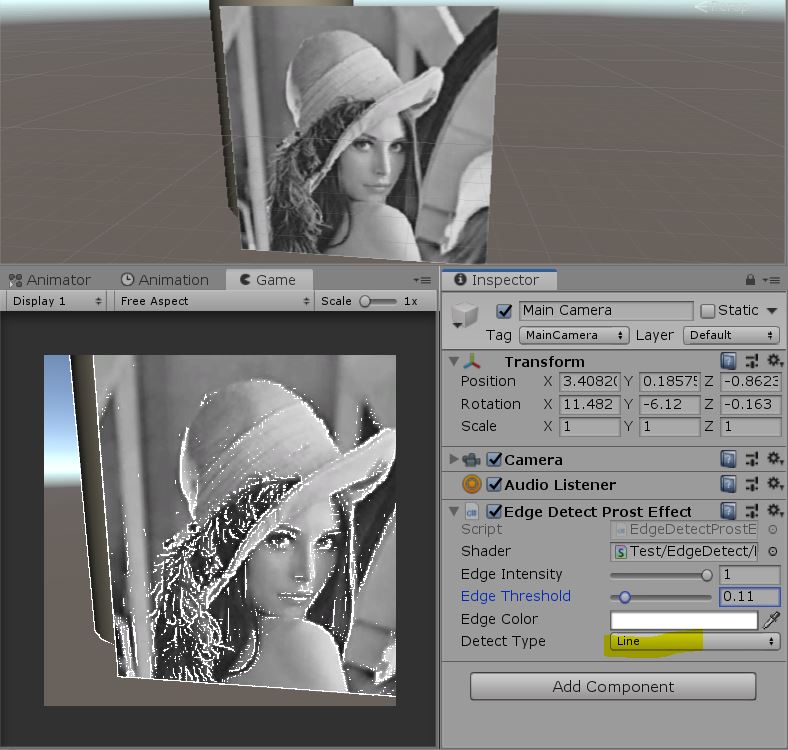788x750 pixels.
Task: Click the Audio Listener component icon
Action: [471, 484]
